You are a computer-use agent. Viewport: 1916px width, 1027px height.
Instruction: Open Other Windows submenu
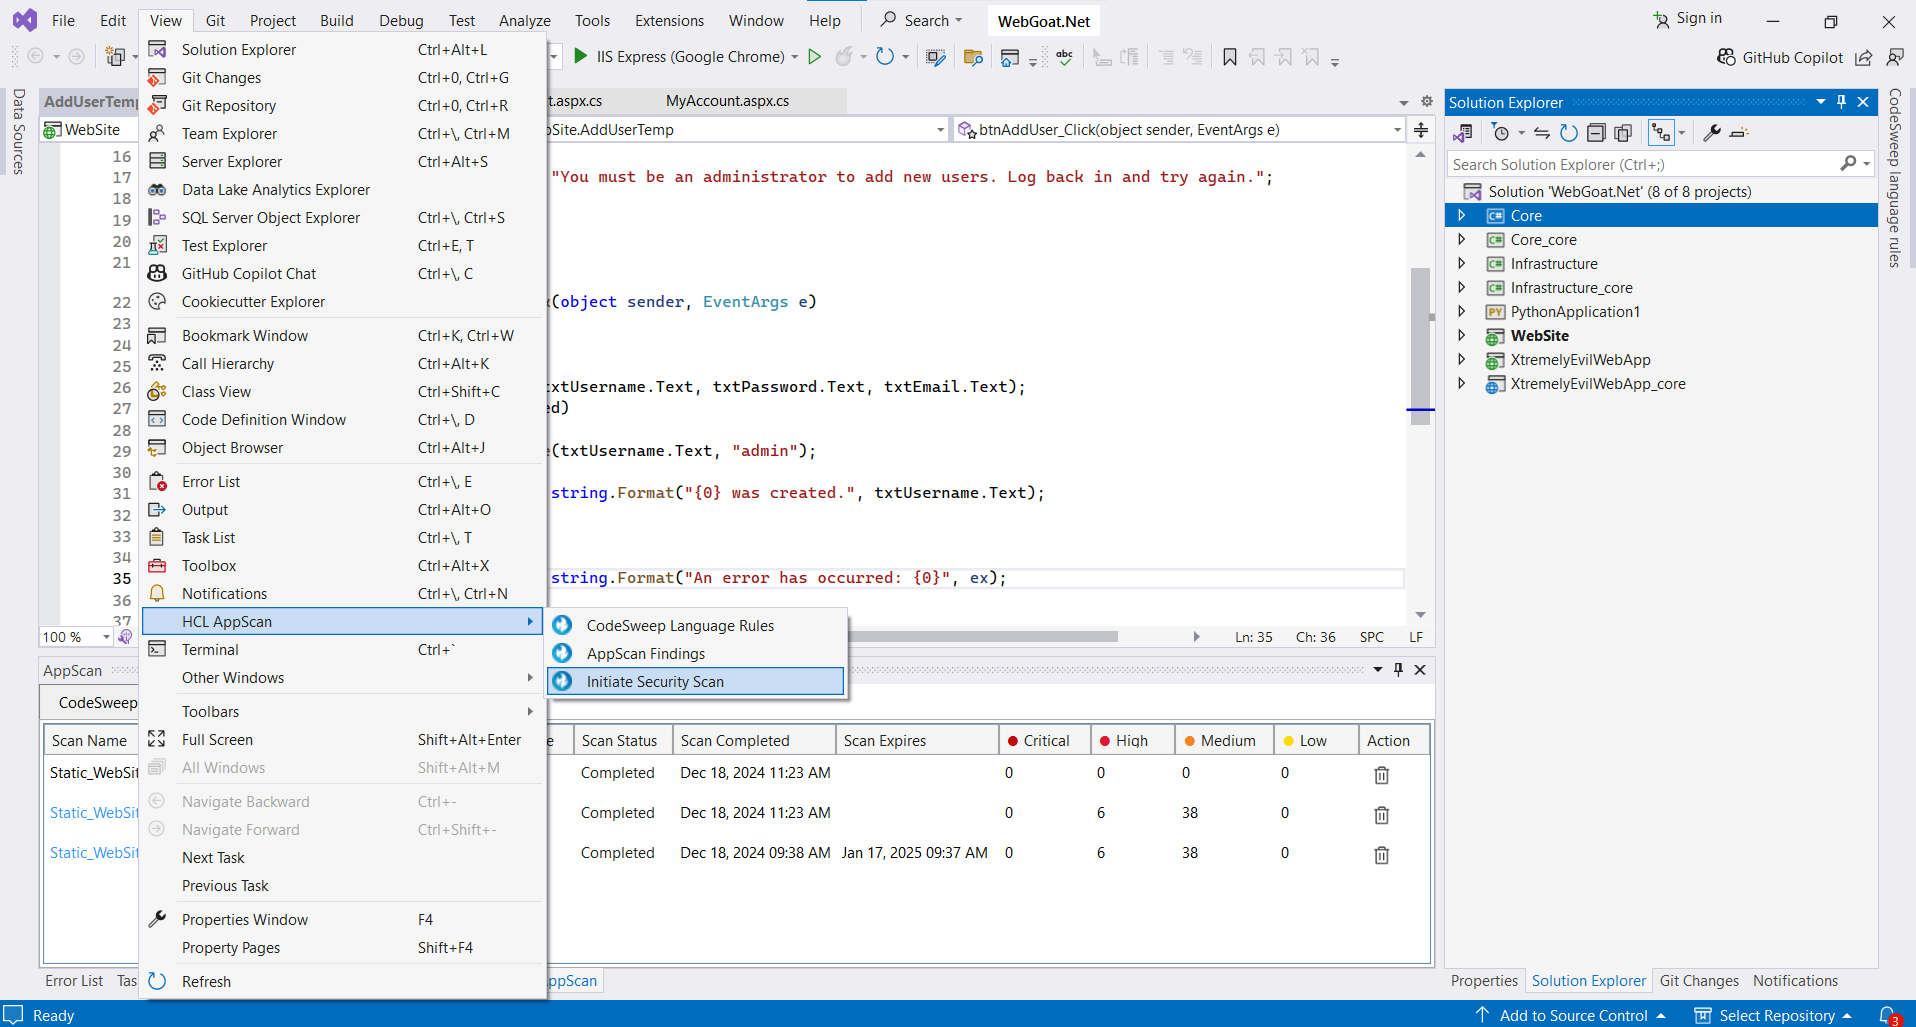point(343,678)
